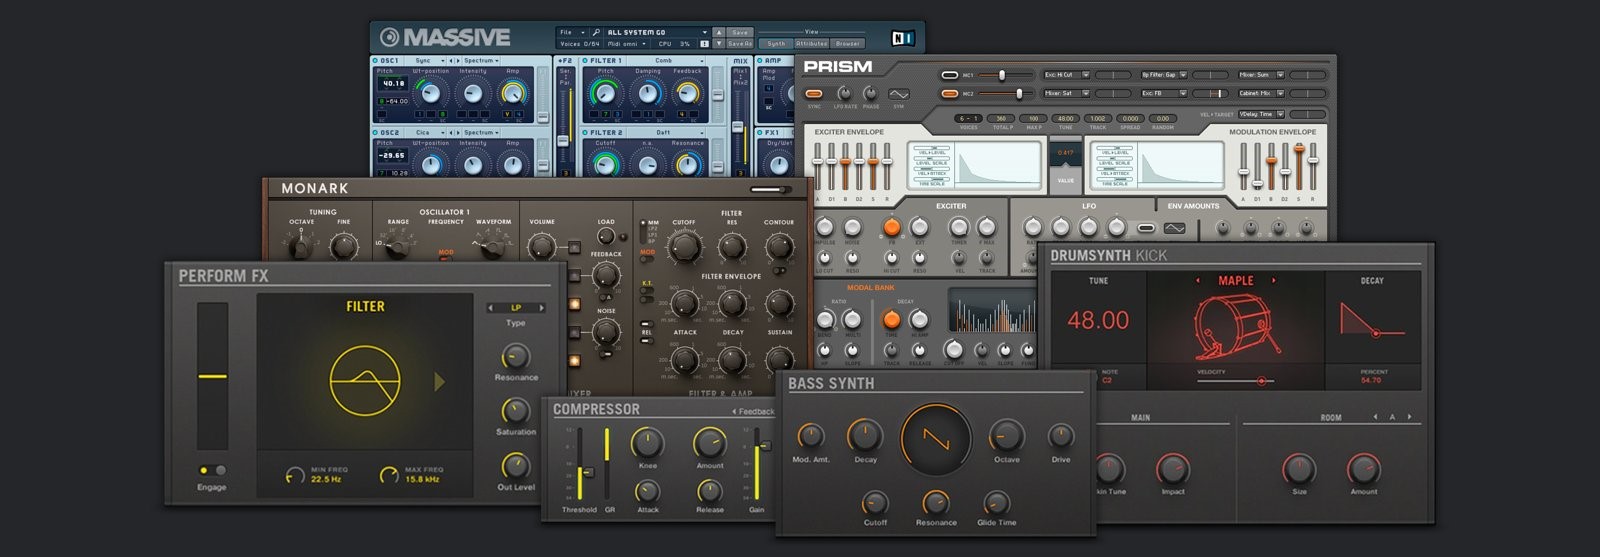Click the Save As button in Massive

pos(740,43)
